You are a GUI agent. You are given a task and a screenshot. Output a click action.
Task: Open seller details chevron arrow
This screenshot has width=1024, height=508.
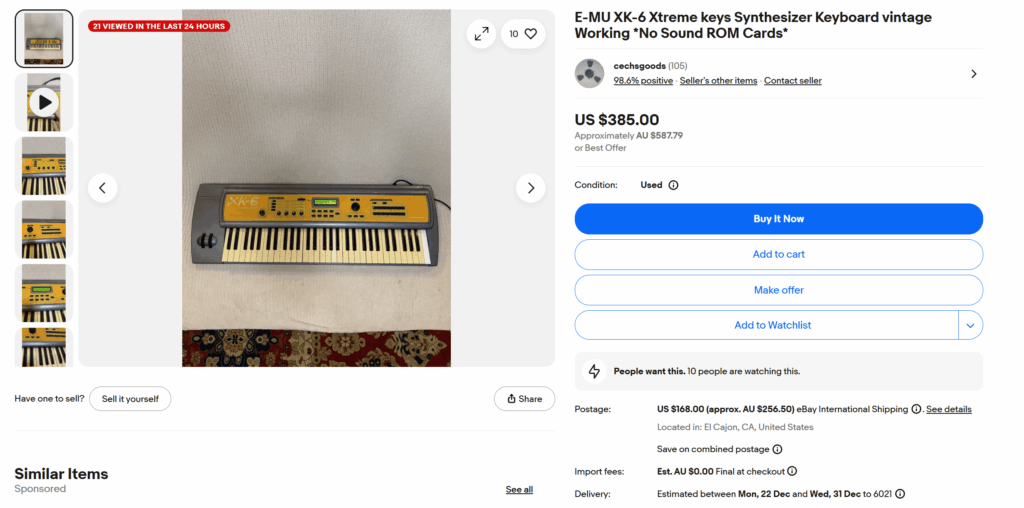(x=973, y=73)
